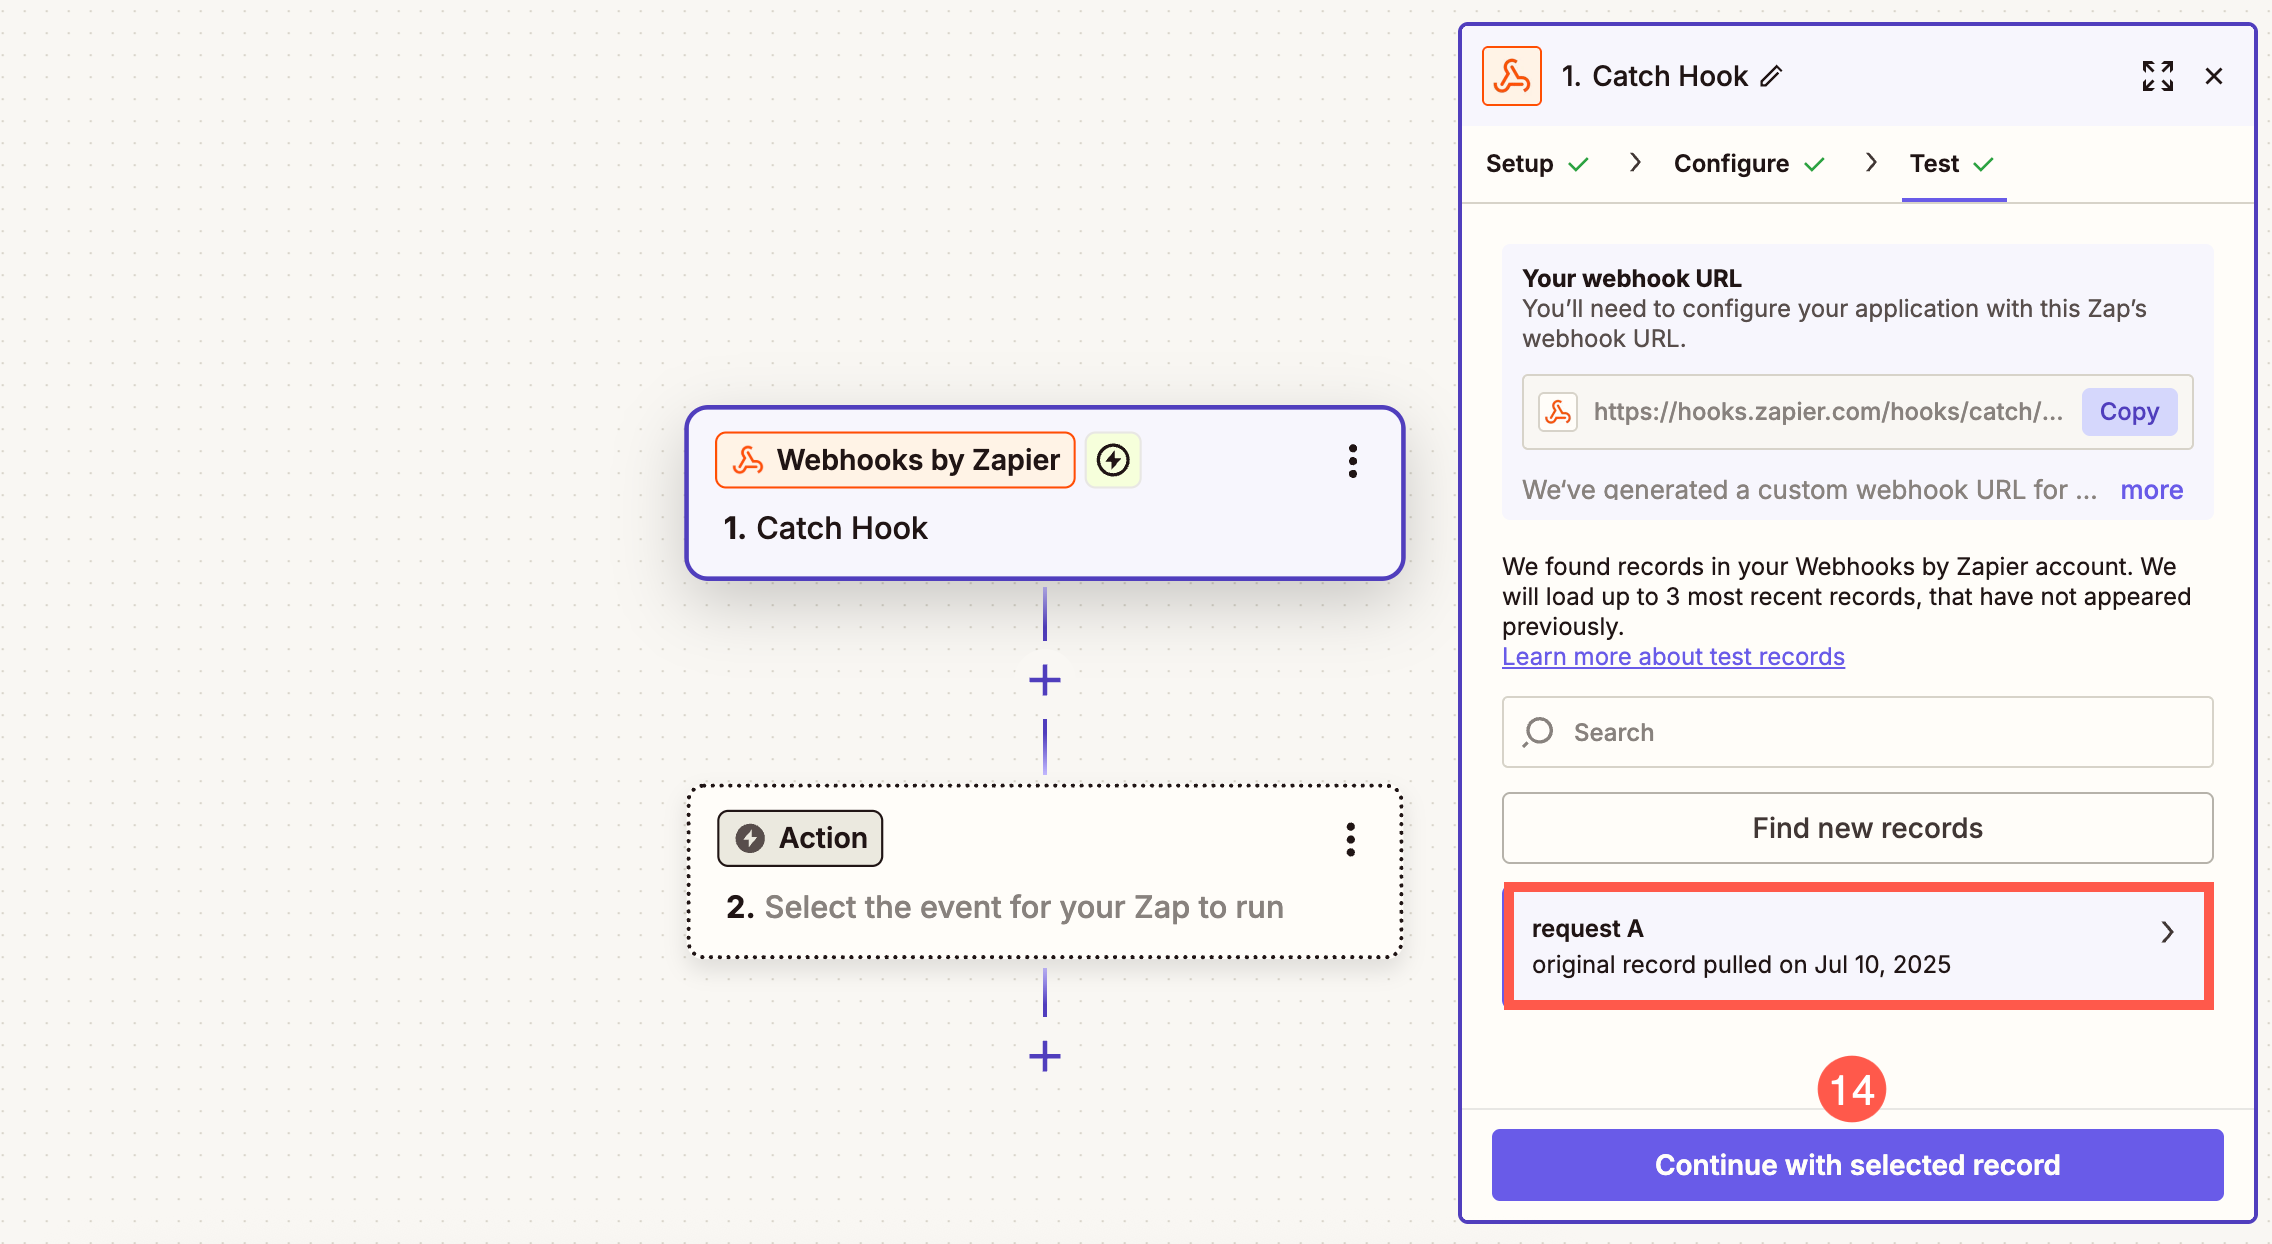Click the Find new records button
Image resolution: width=2272 pixels, height=1244 pixels.
coord(1857,828)
